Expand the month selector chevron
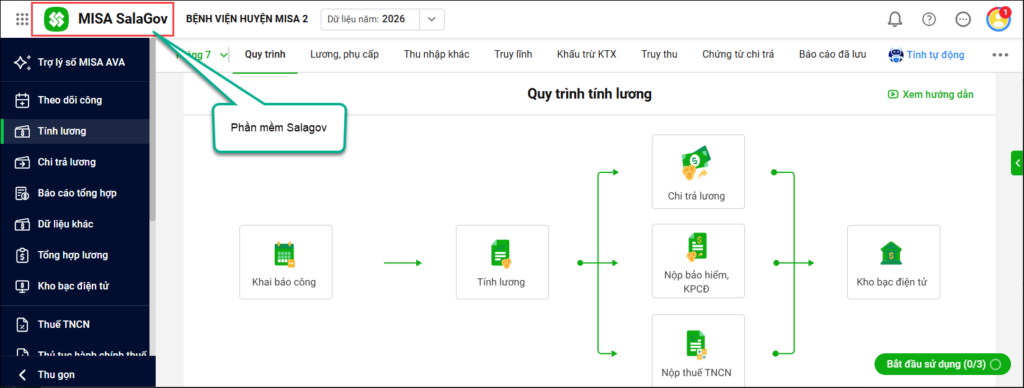 pos(224,55)
